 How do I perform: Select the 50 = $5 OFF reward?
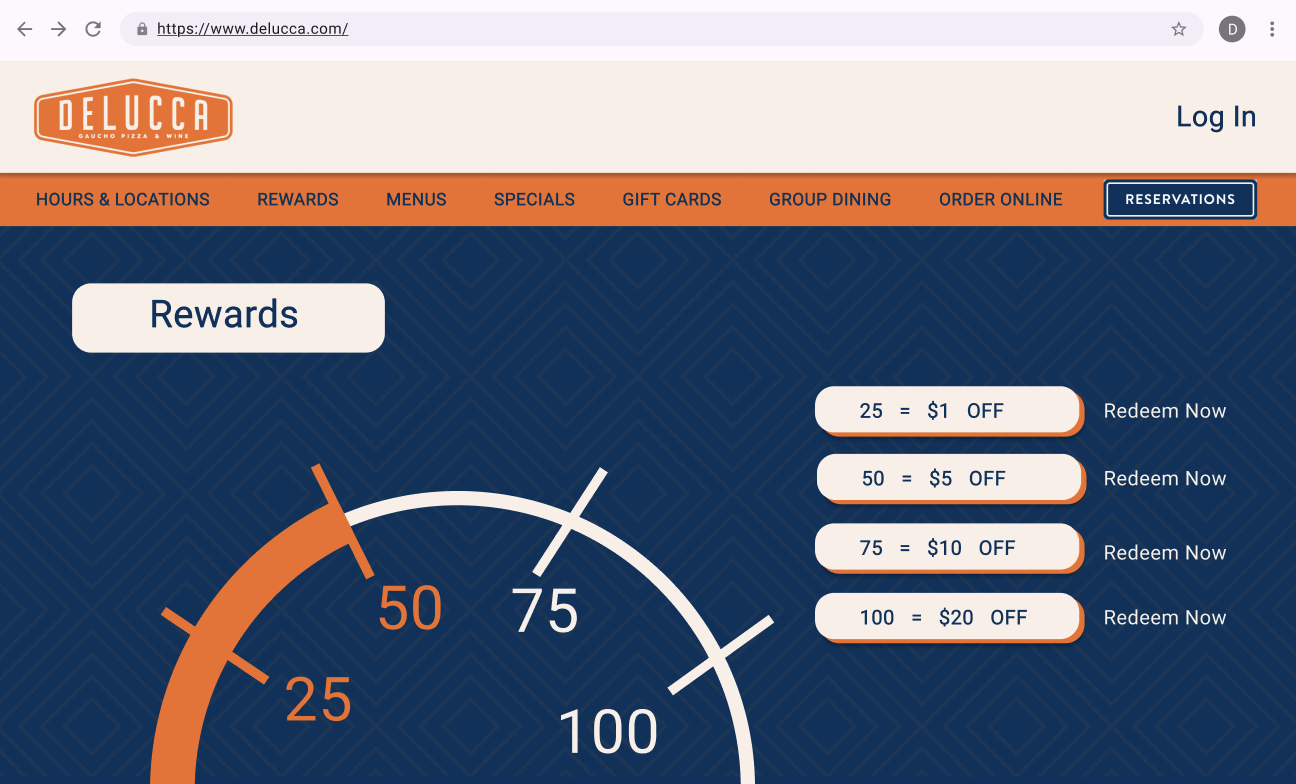tap(951, 479)
